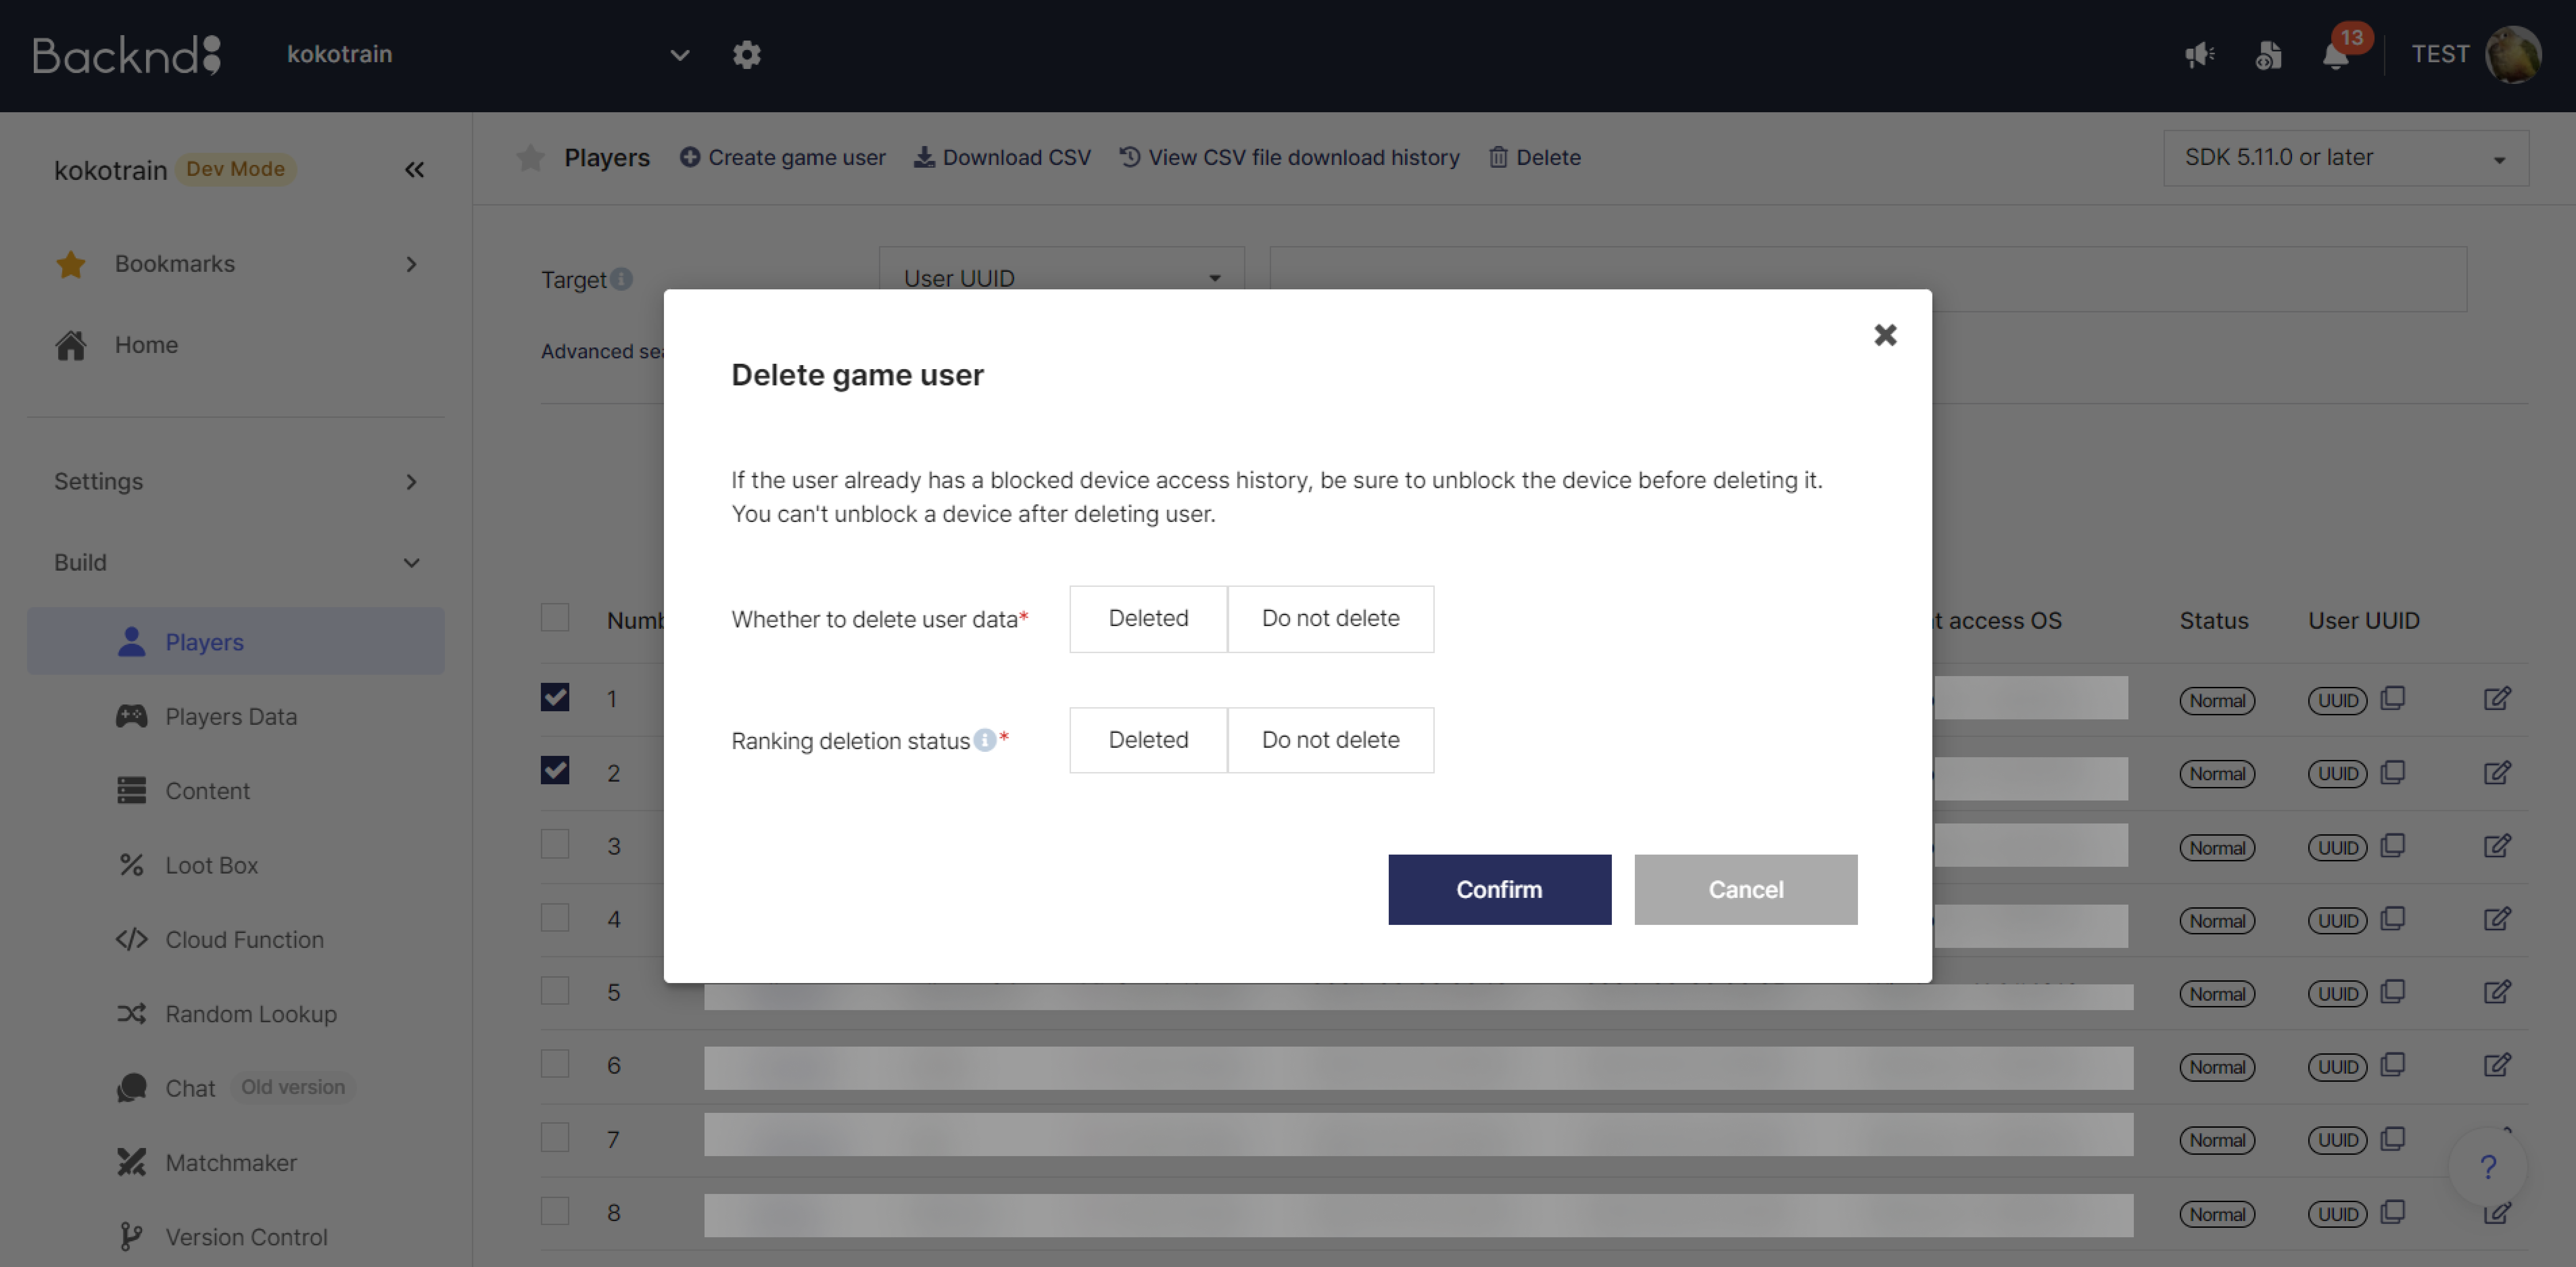Click the Target info icon
This screenshot has width=2576, height=1267.
tap(621, 279)
